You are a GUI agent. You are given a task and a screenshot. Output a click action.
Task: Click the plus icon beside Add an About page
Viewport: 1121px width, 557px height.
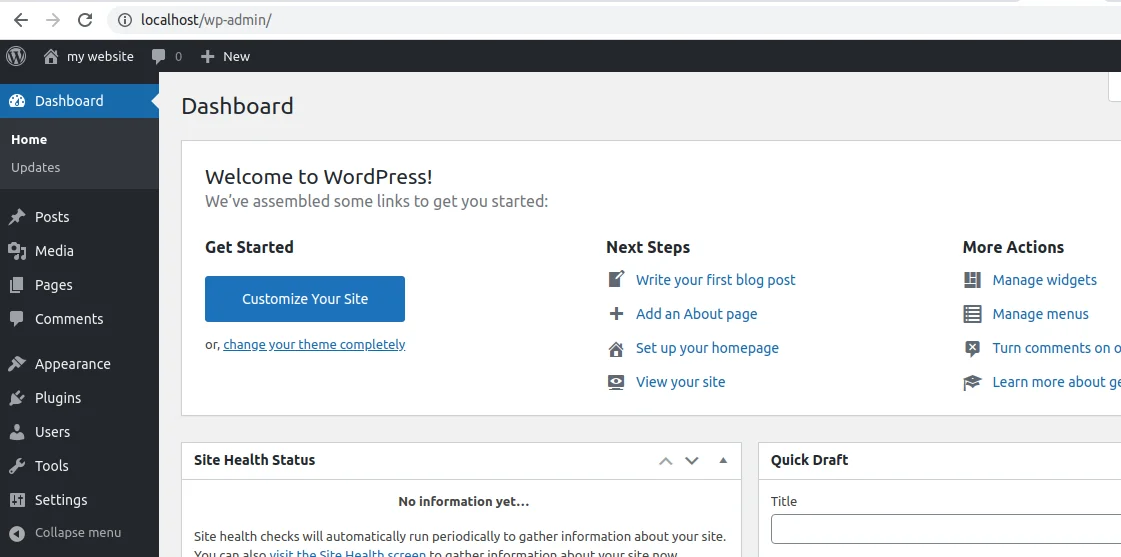(616, 314)
